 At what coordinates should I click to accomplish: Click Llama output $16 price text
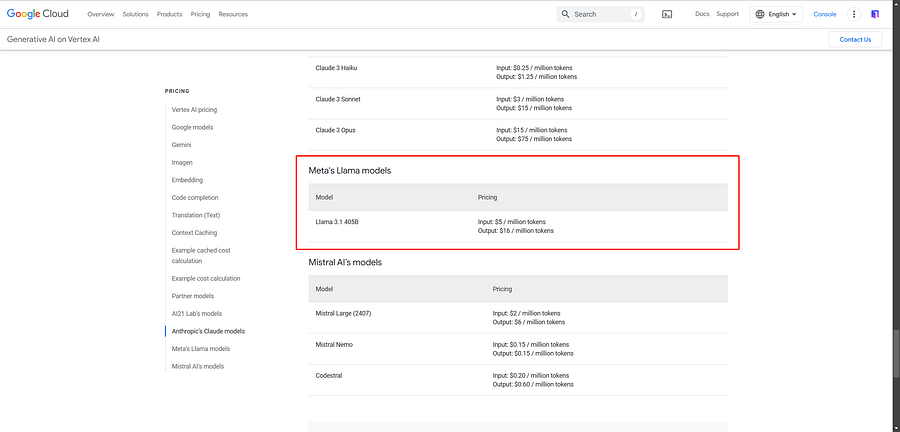coord(515,231)
